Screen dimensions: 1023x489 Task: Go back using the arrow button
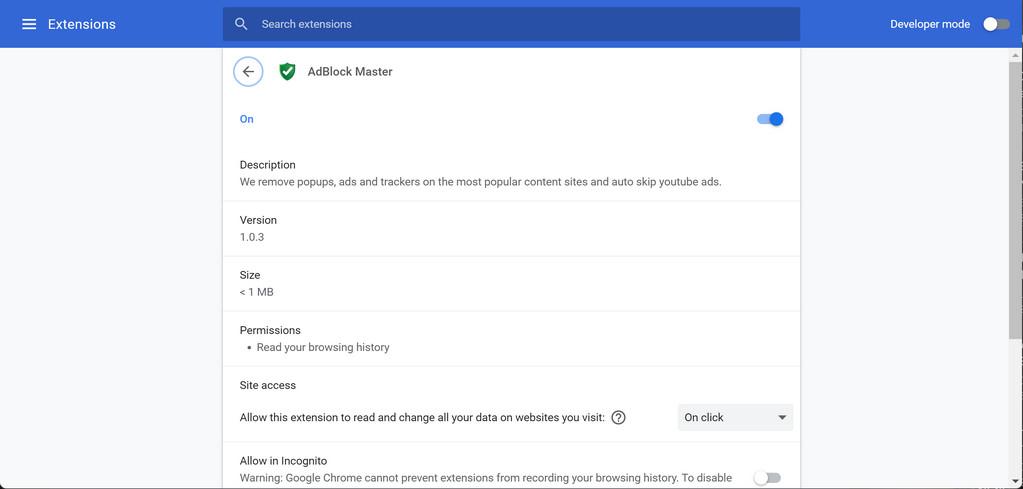(248, 72)
